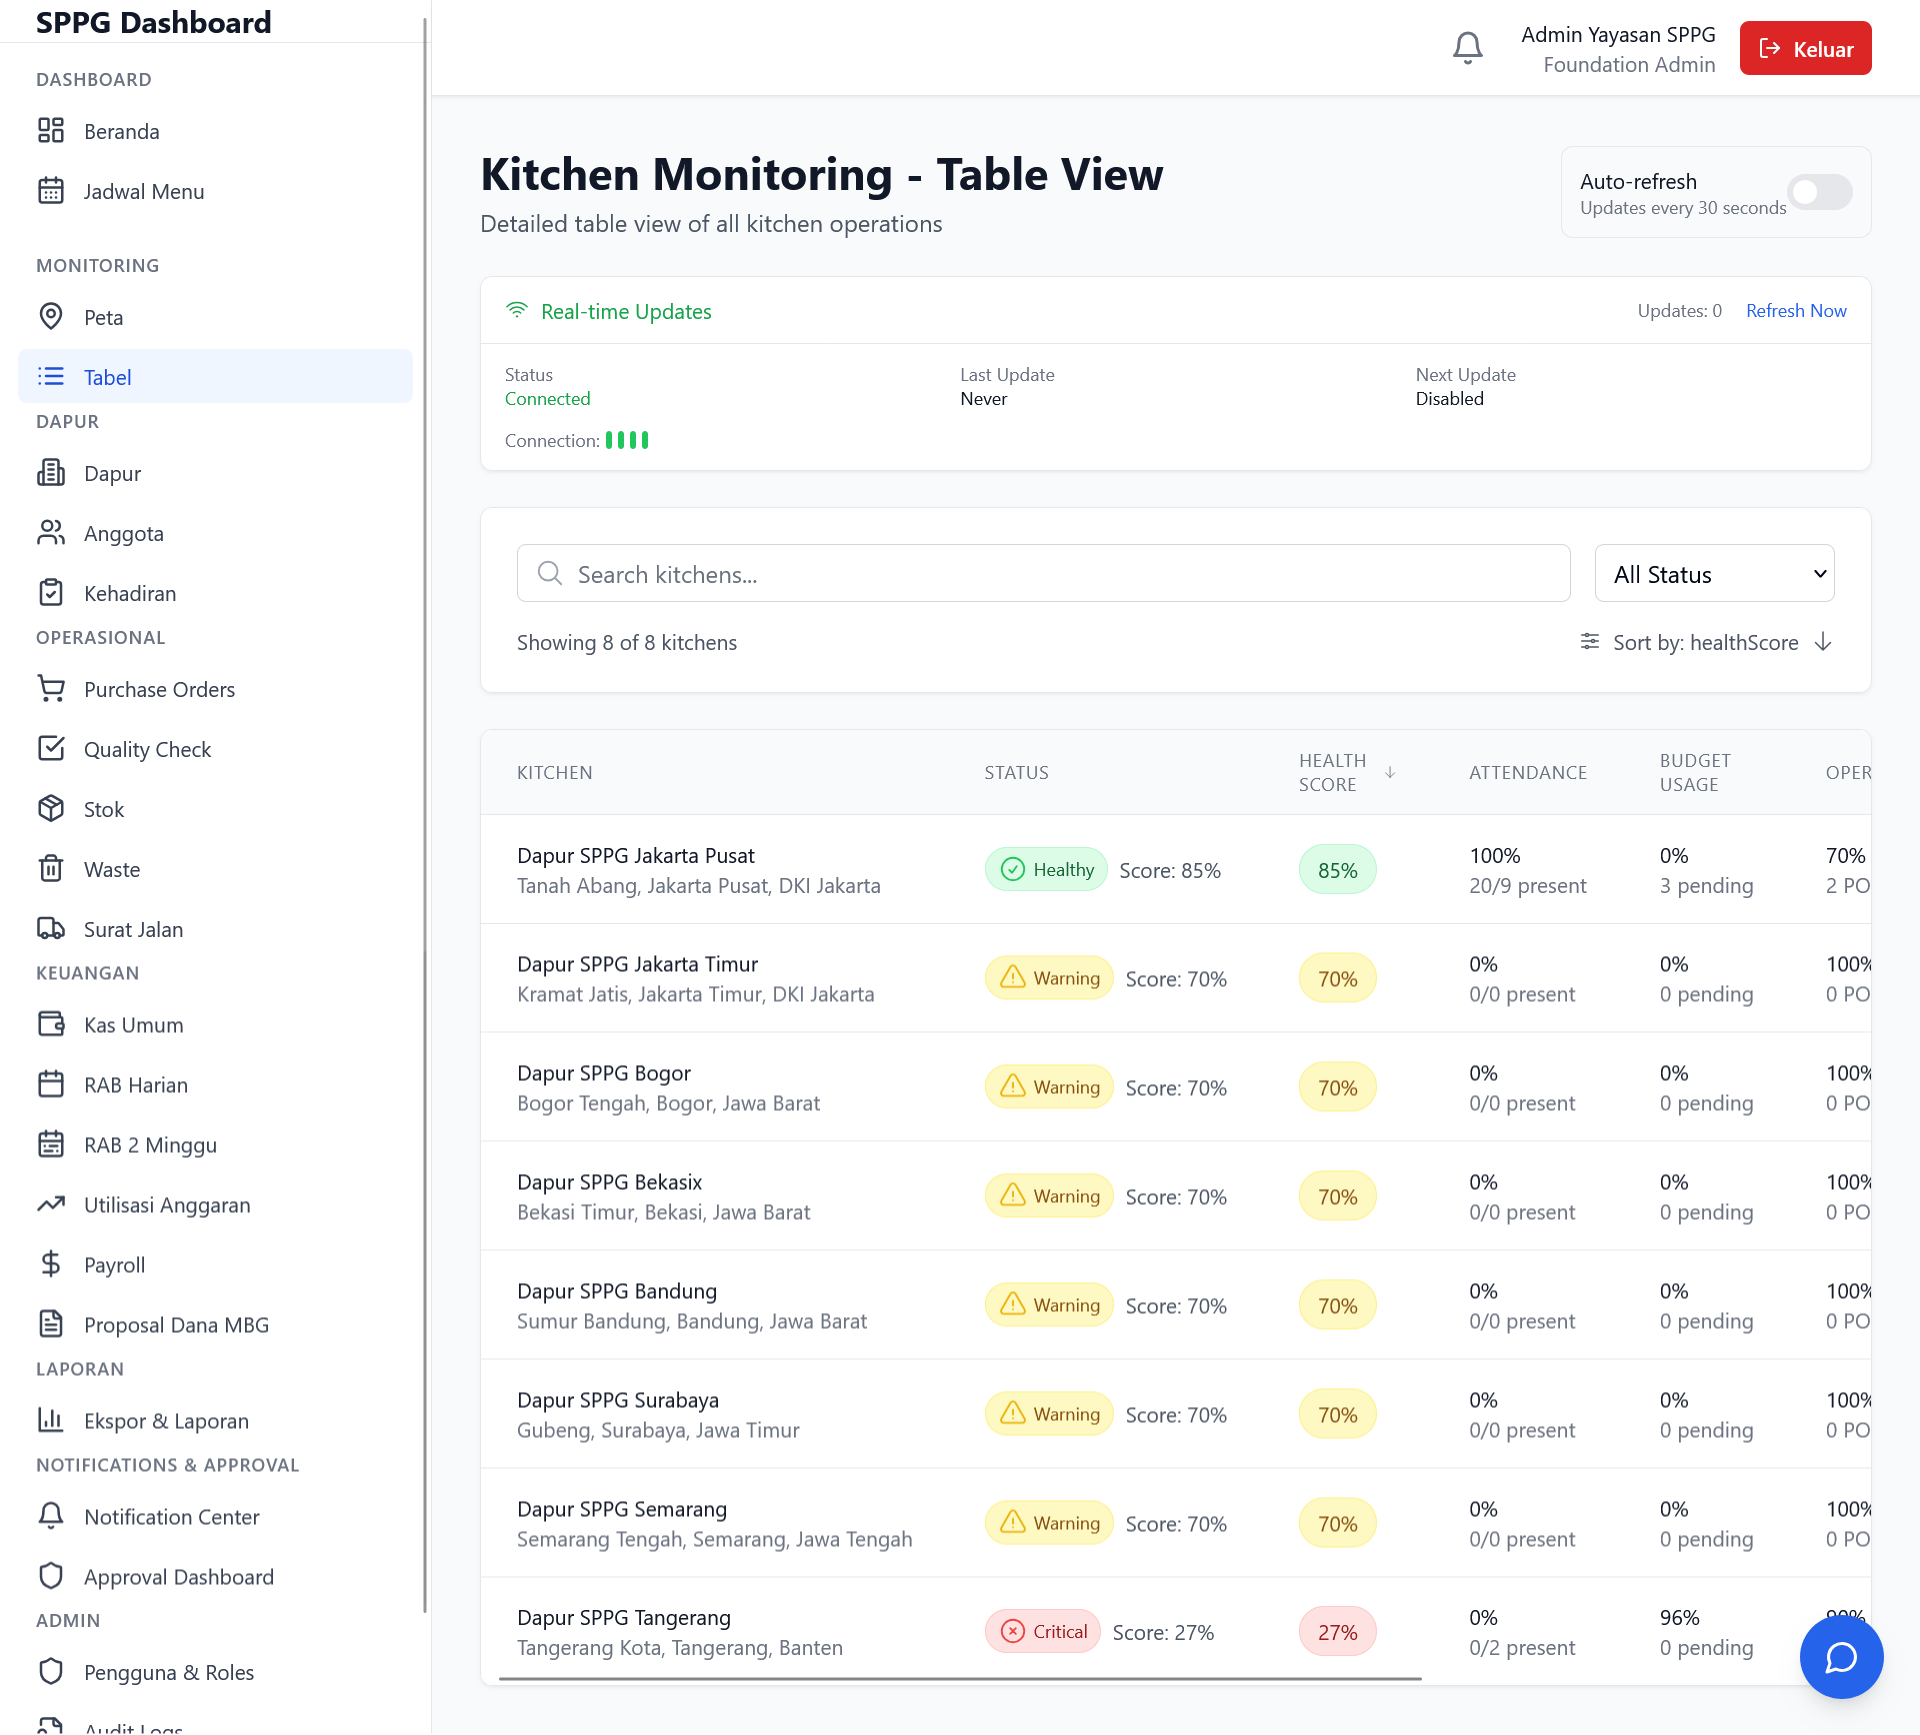The image size is (1920, 1735).
Task: Click the Stok box icon
Action: [x=51, y=809]
